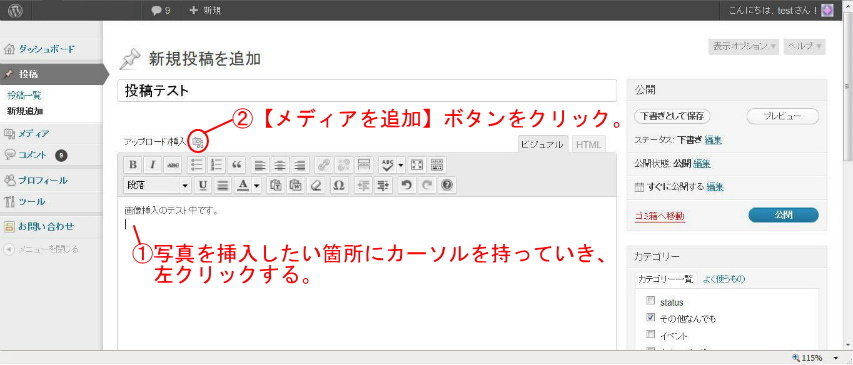Open spellcheck language dropdown arrow

[x=401, y=164]
